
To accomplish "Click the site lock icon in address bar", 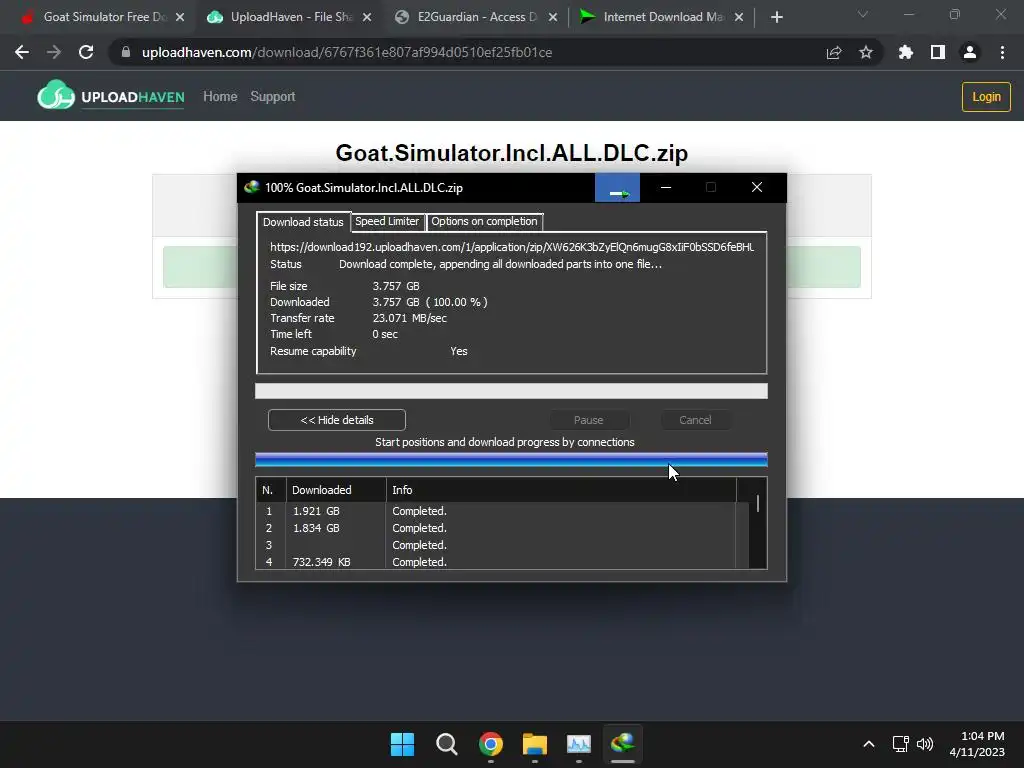I will (126, 52).
